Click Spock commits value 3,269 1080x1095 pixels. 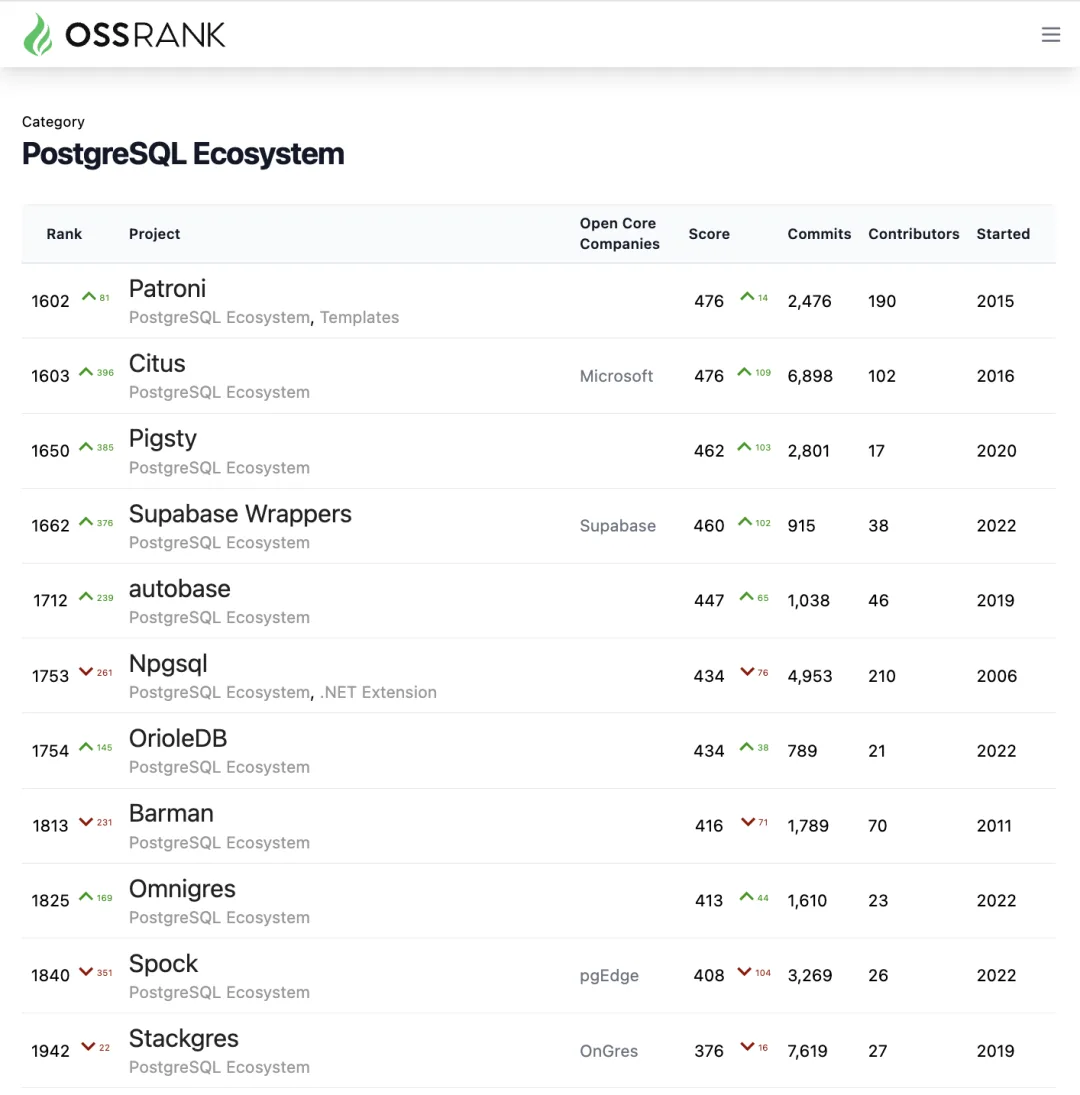point(810,976)
